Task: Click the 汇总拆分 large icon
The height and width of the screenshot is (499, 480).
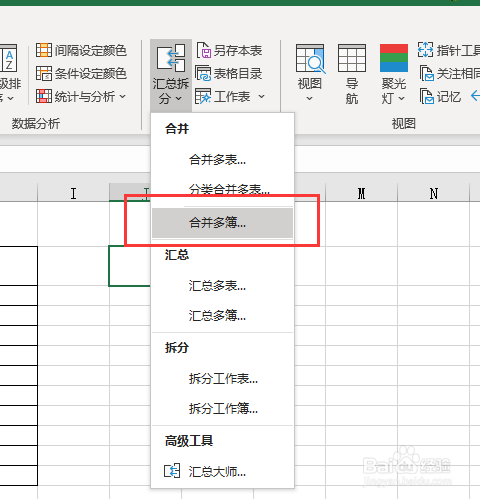Action: coord(171,58)
